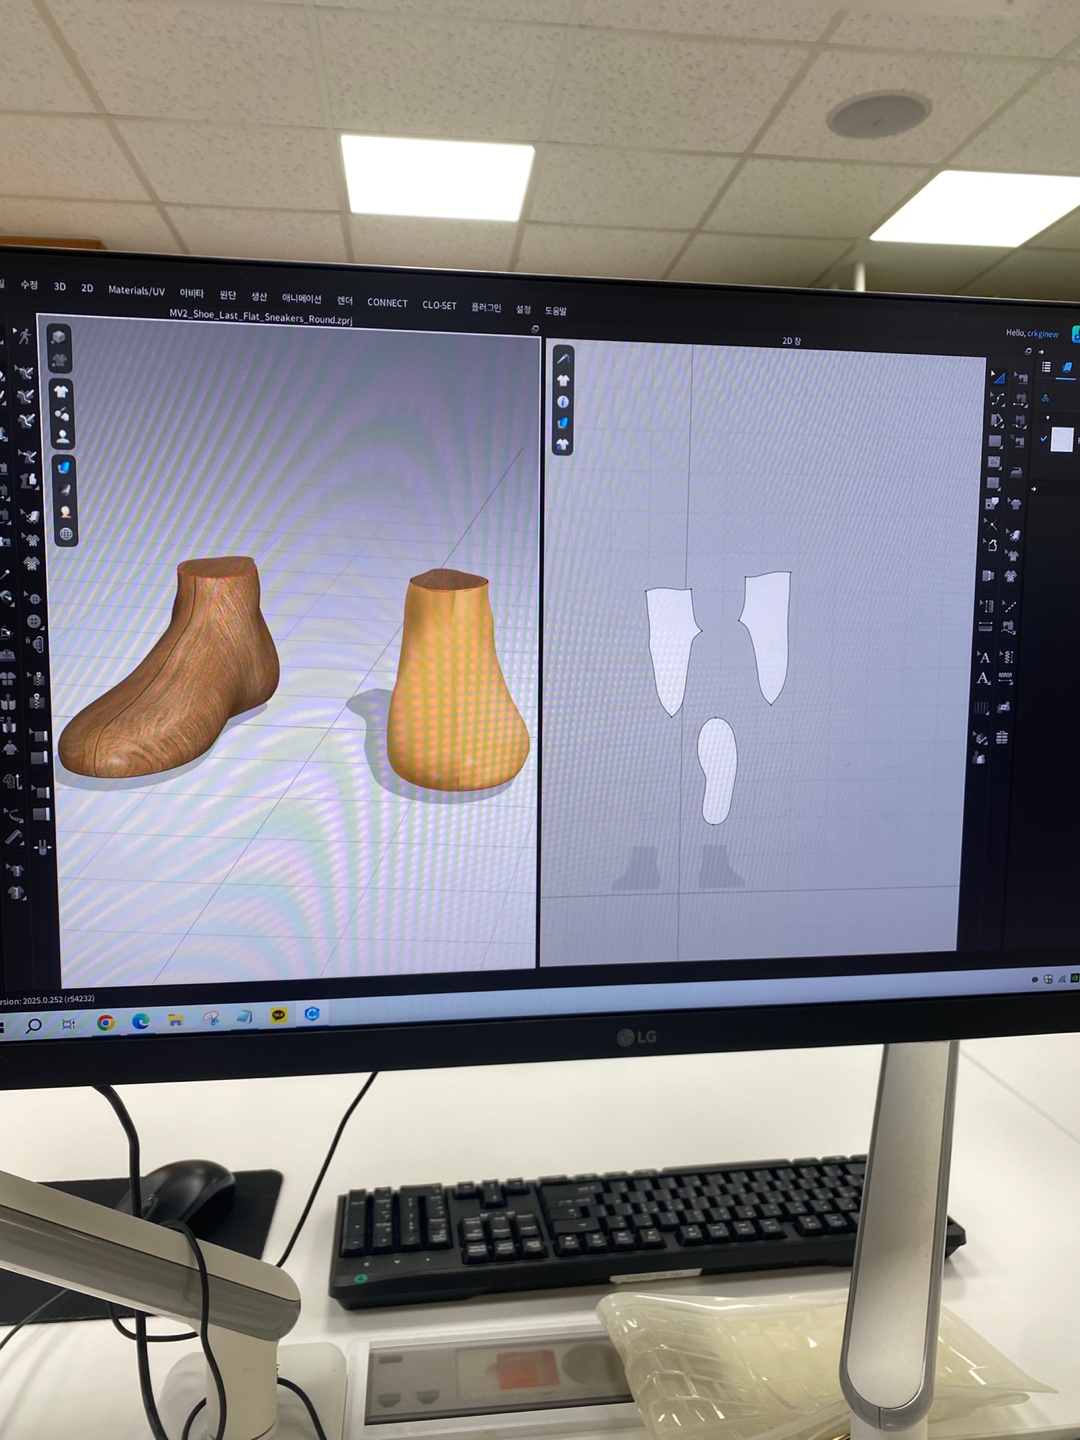
Task: Toggle the blue fabric display icon in 2D window
Action: pyautogui.click(x=563, y=423)
